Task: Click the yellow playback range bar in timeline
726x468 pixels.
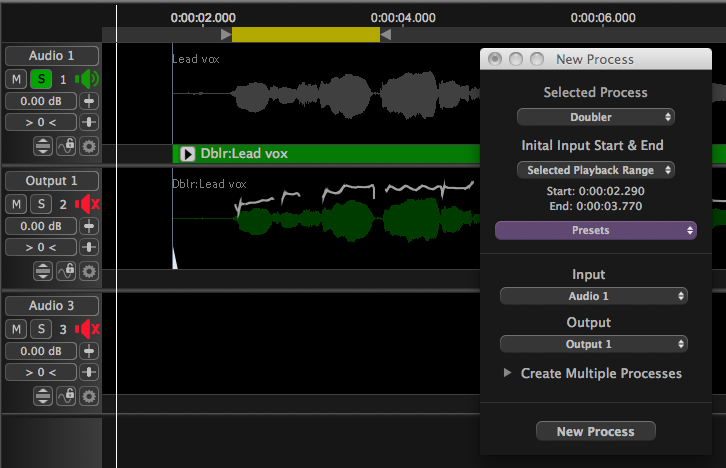Action: (x=305, y=35)
